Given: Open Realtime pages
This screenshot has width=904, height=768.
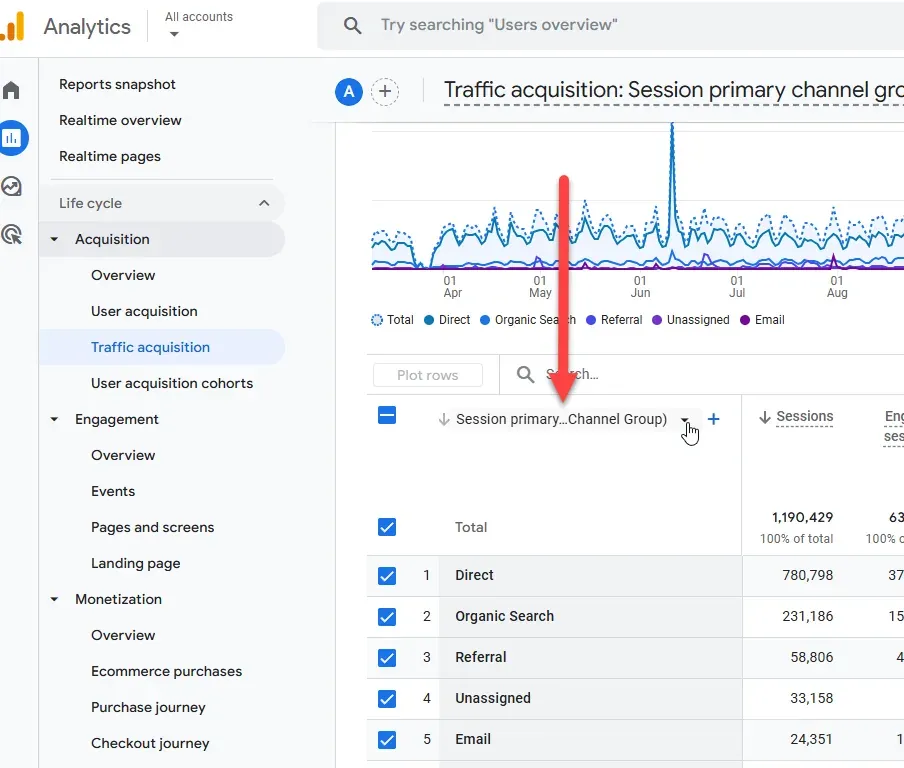Looking at the screenshot, I should (110, 156).
